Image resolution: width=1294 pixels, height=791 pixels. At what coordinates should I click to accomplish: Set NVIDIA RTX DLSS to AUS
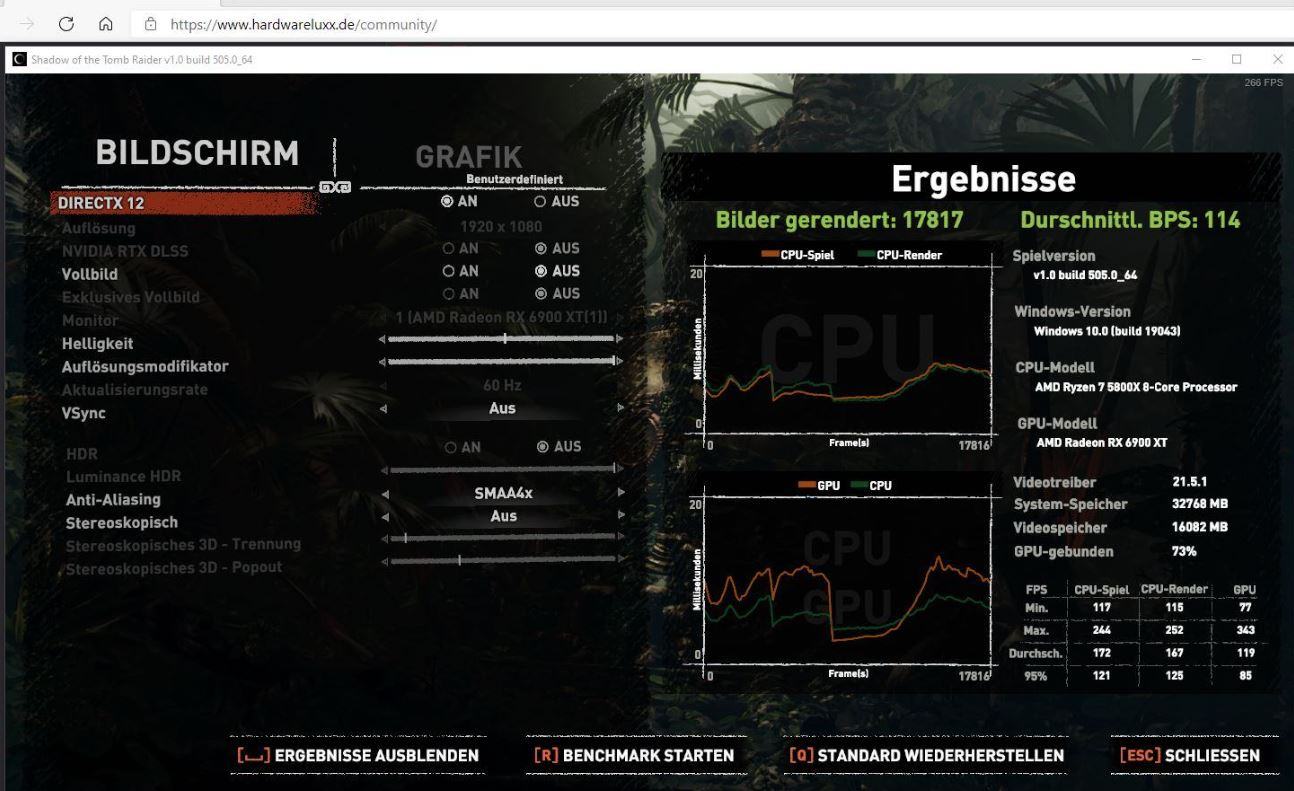557,248
